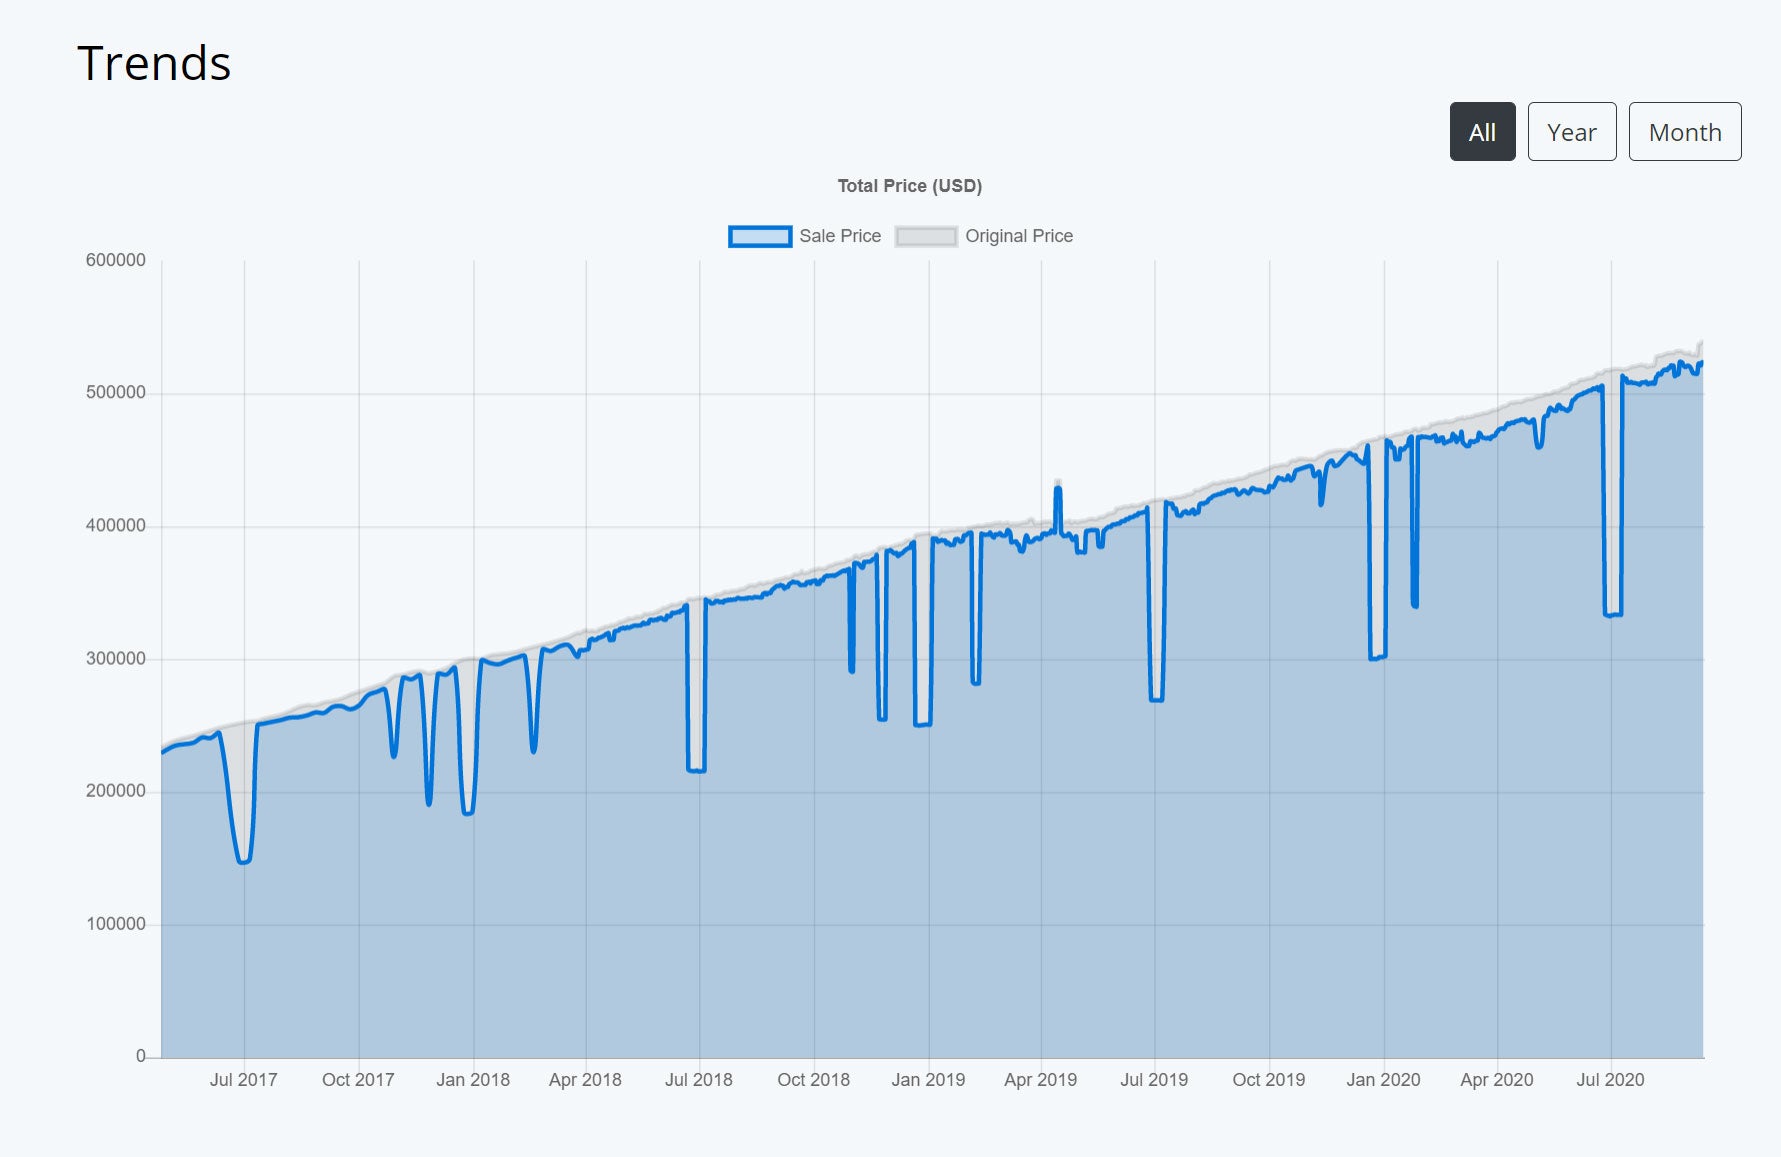
Task: Click the Trends page heading
Action: (155, 63)
